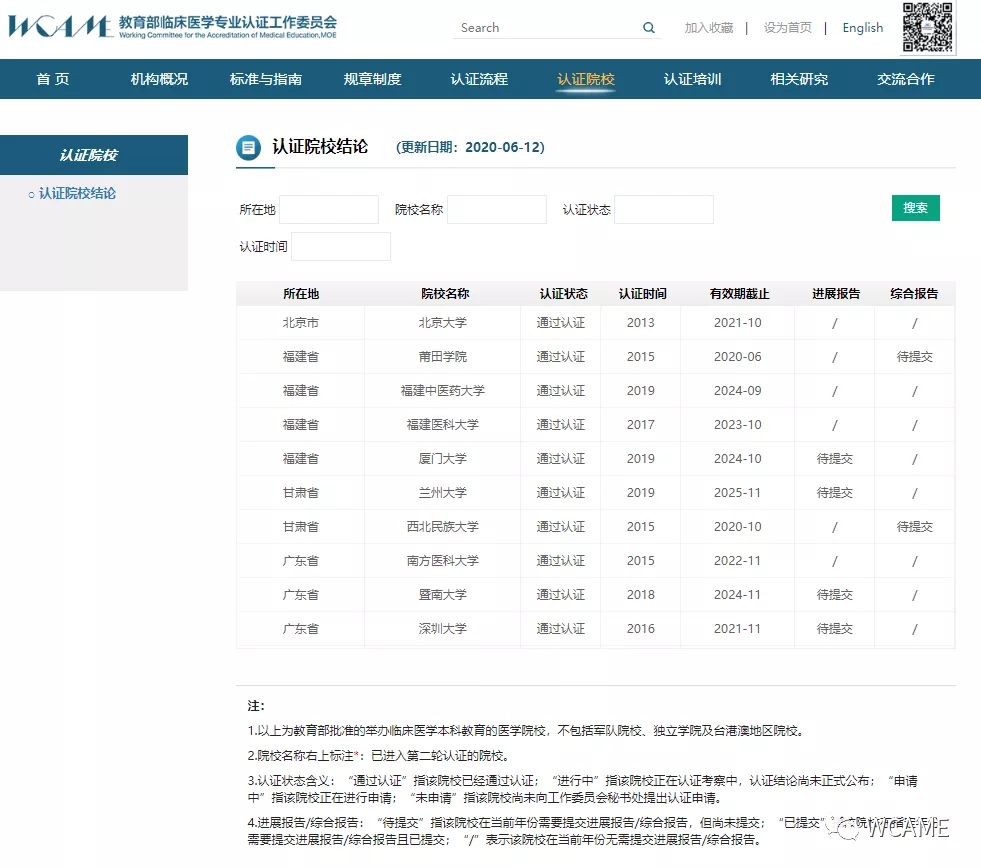Click the 更新日期 2020-06-12 text
981x868 pixels.
coord(470,148)
